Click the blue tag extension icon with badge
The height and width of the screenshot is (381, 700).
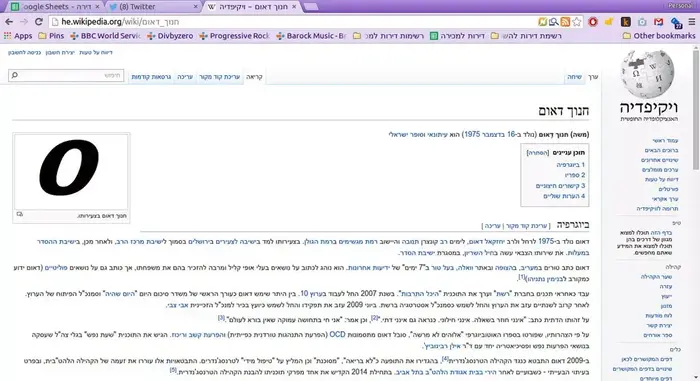[676, 22]
